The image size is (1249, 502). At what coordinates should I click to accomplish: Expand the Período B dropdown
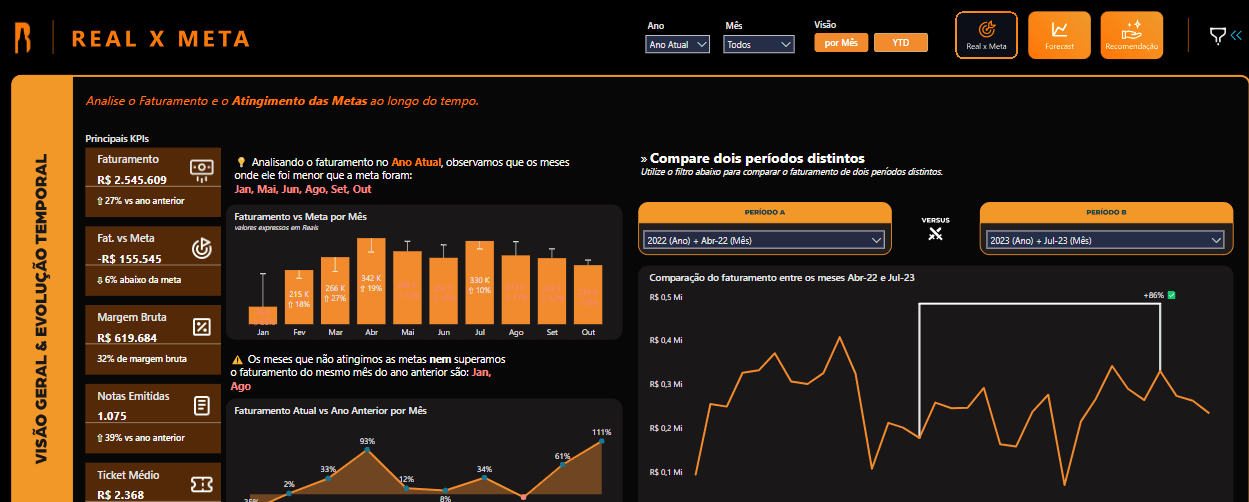(x=1105, y=240)
